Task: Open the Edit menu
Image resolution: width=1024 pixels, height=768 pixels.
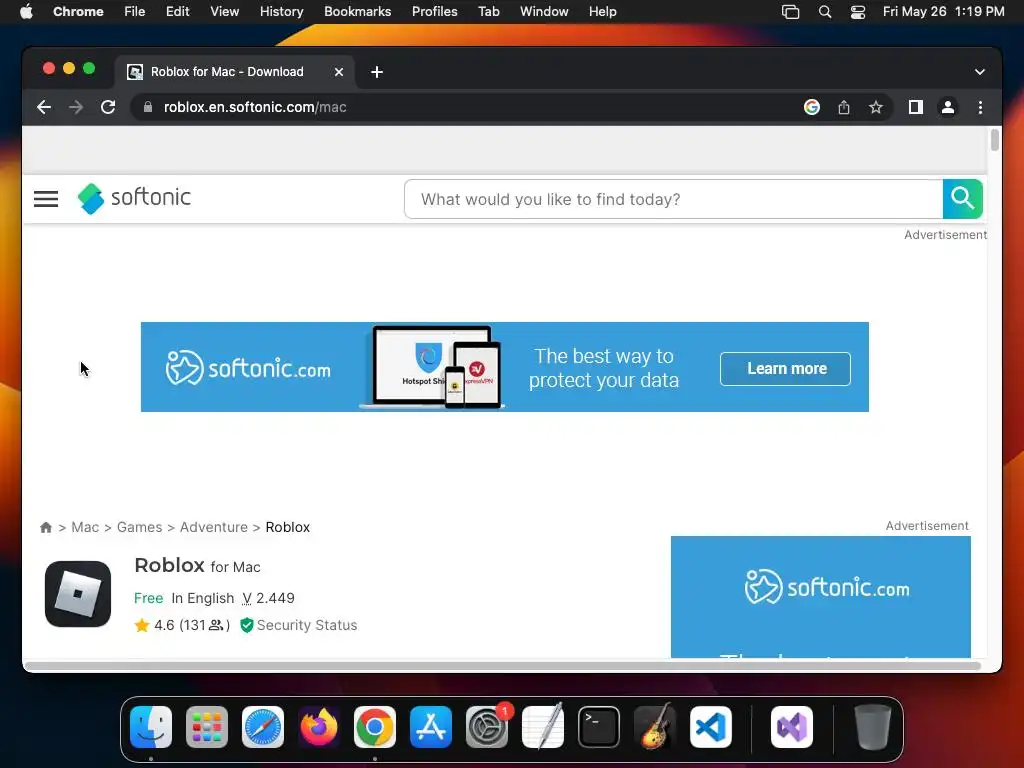Action: tap(177, 12)
